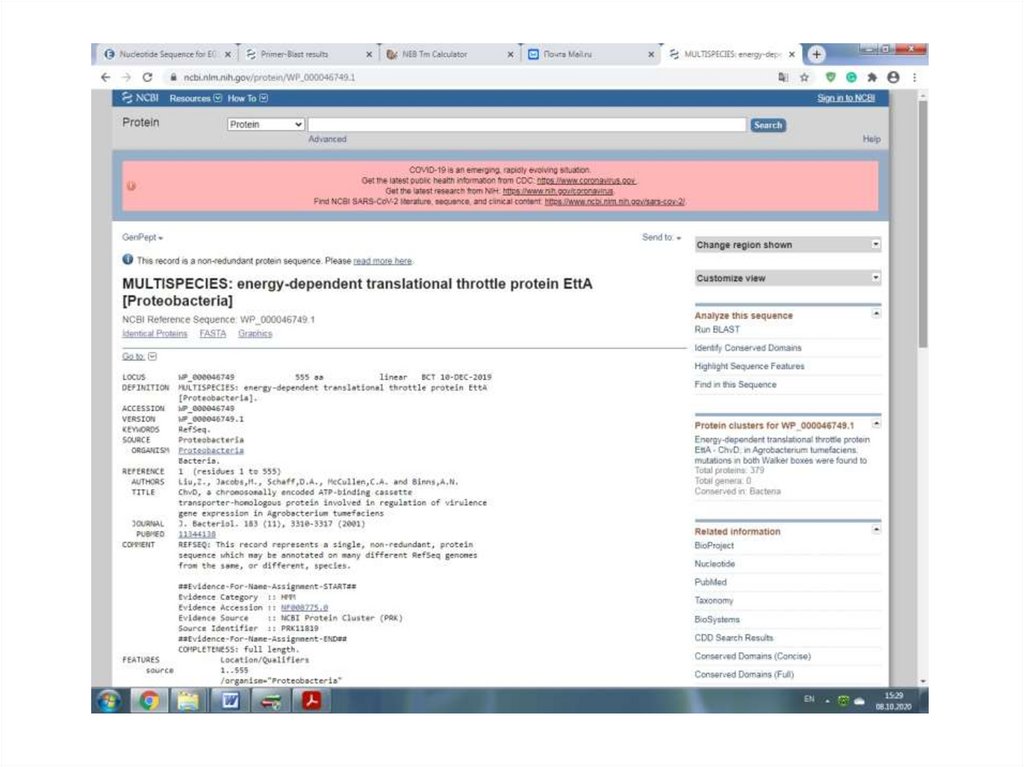Click the browser forward arrow
This screenshot has width=1024, height=767.
tap(126, 77)
